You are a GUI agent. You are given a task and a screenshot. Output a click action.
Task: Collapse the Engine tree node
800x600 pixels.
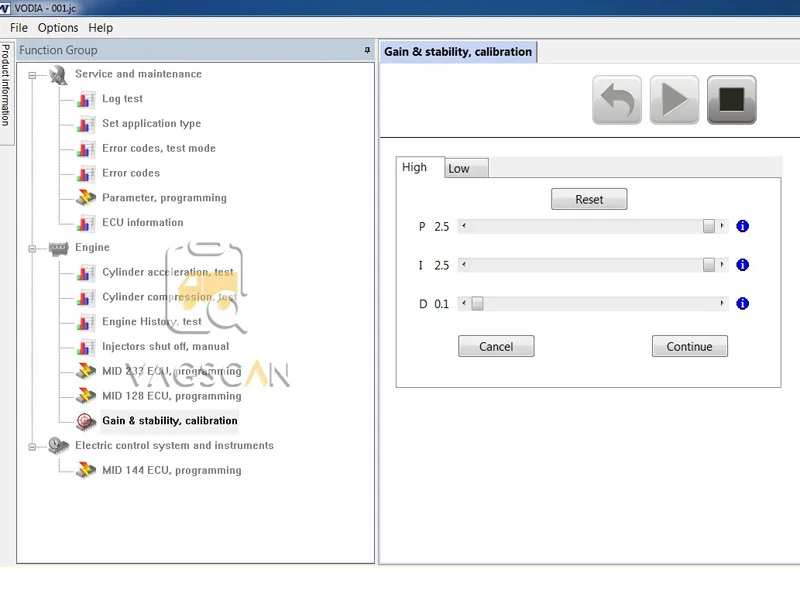coord(32,249)
